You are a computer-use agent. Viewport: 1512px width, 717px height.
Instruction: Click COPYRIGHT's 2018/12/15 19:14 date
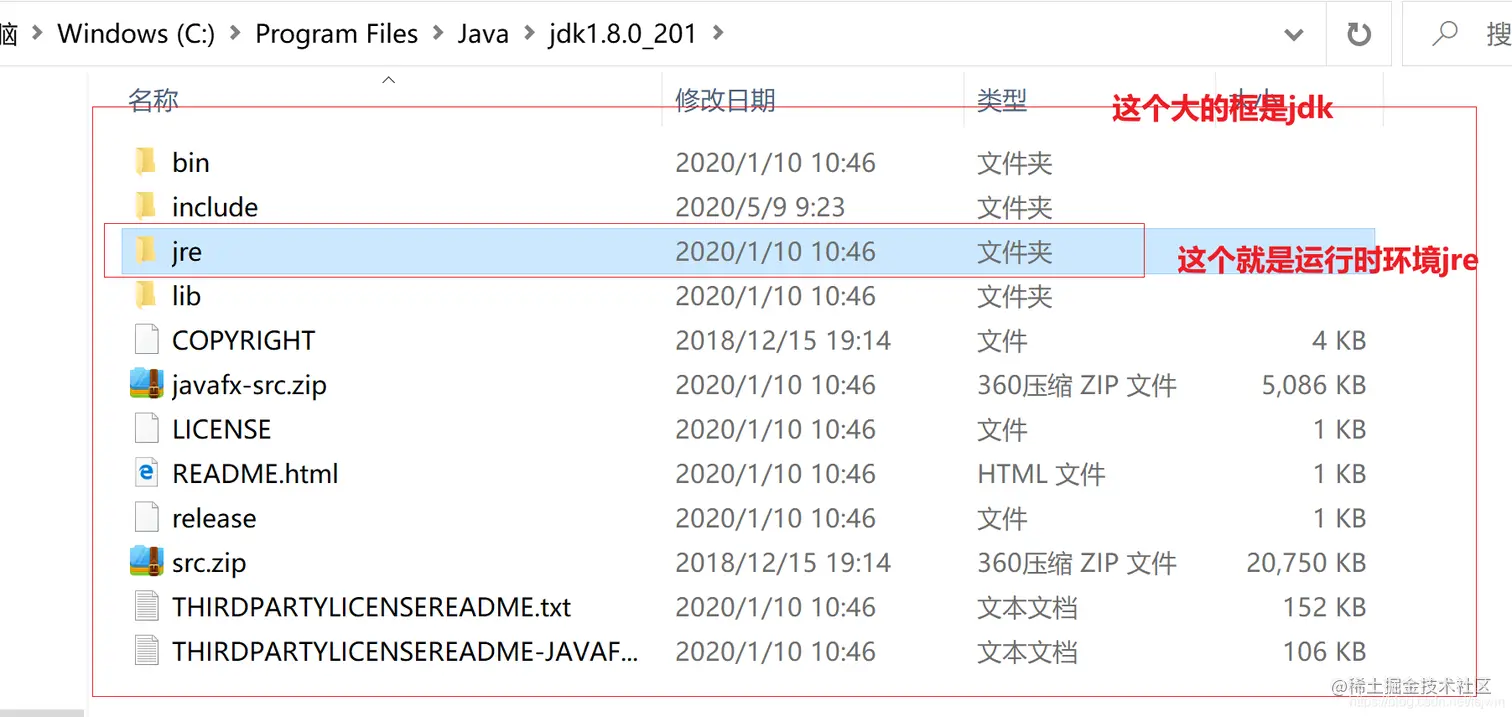tap(783, 340)
